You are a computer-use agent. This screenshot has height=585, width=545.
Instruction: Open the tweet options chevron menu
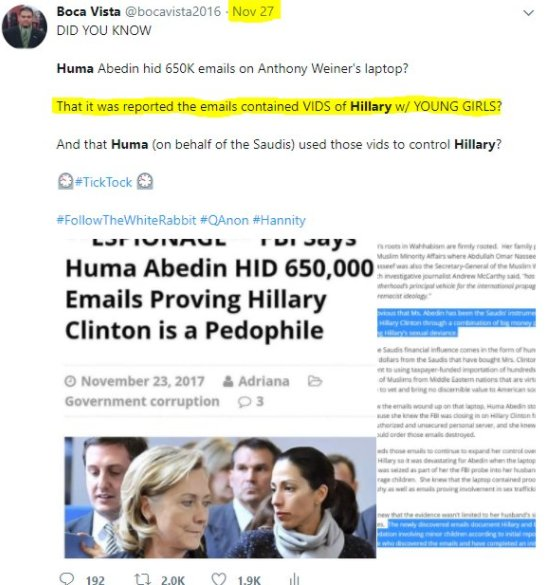[528, 13]
